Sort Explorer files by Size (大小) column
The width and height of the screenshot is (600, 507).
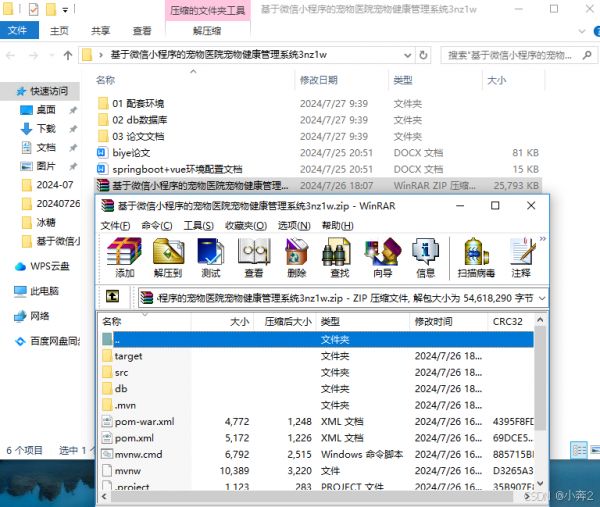pos(496,79)
